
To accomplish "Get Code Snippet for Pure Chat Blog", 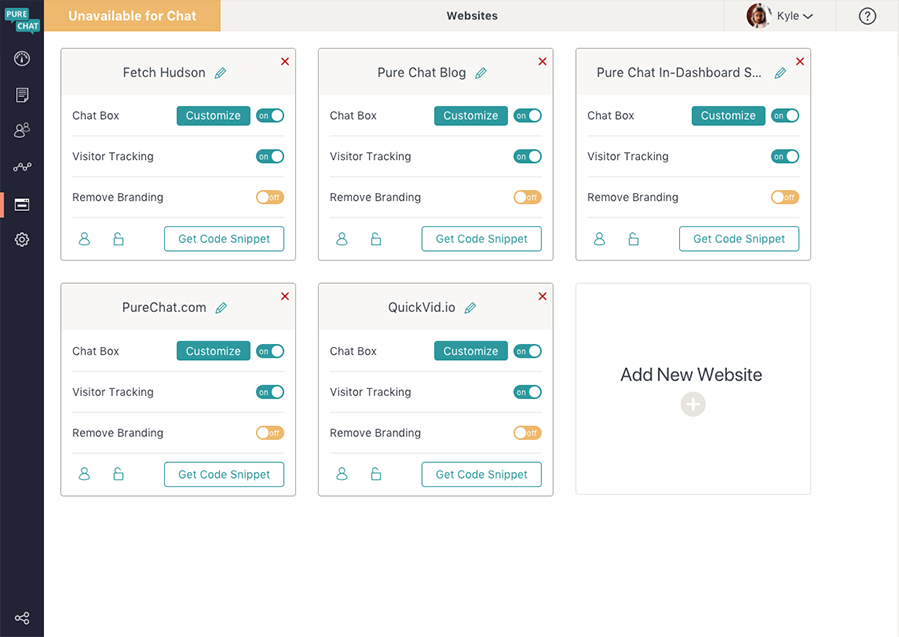I will [482, 239].
